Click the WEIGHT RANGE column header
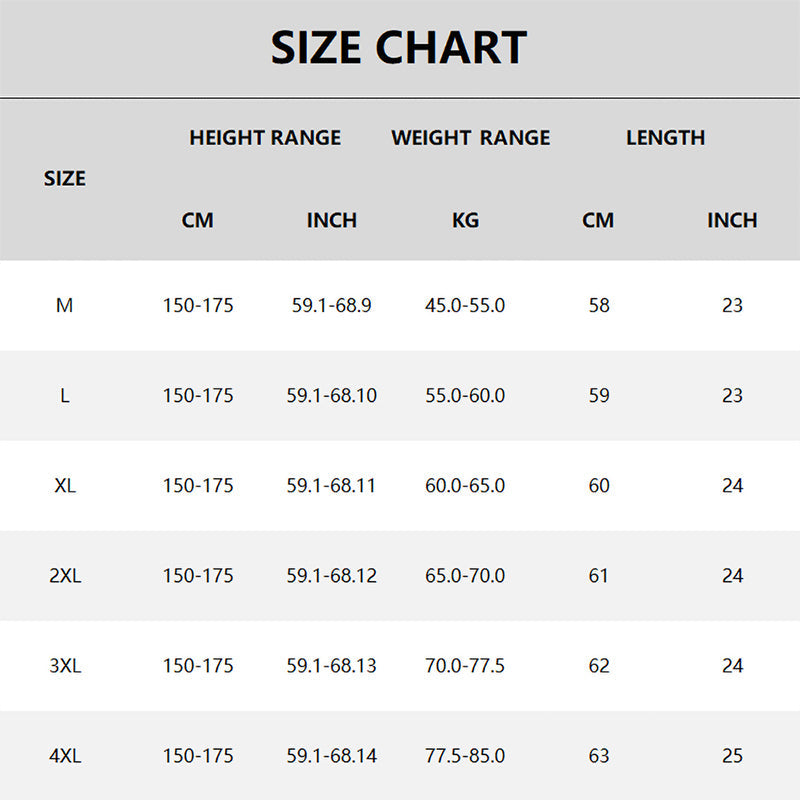This screenshot has width=800, height=800. [x=471, y=138]
